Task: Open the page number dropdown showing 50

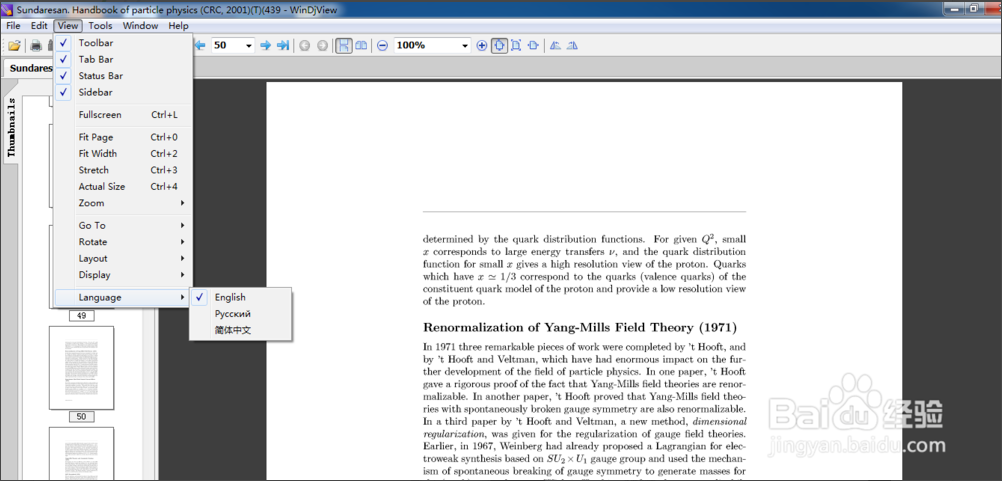Action: coord(249,45)
